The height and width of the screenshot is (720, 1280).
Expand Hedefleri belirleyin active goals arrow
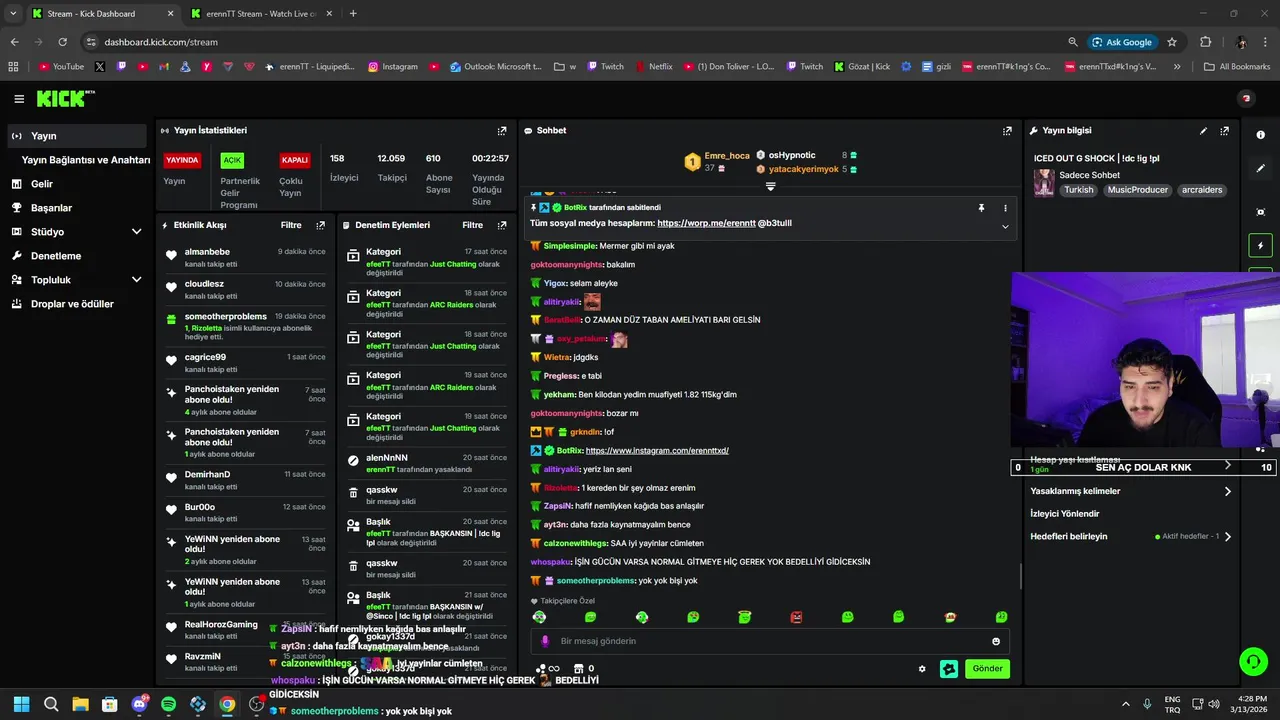click(1228, 537)
